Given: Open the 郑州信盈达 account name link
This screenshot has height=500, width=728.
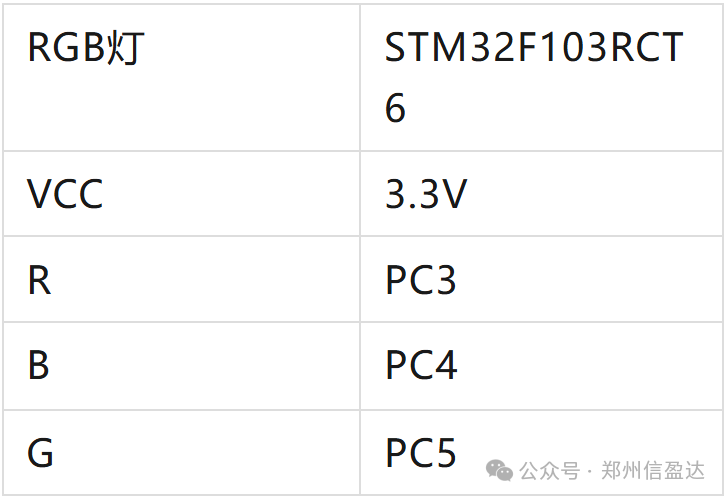Looking at the screenshot, I should click(653, 471).
